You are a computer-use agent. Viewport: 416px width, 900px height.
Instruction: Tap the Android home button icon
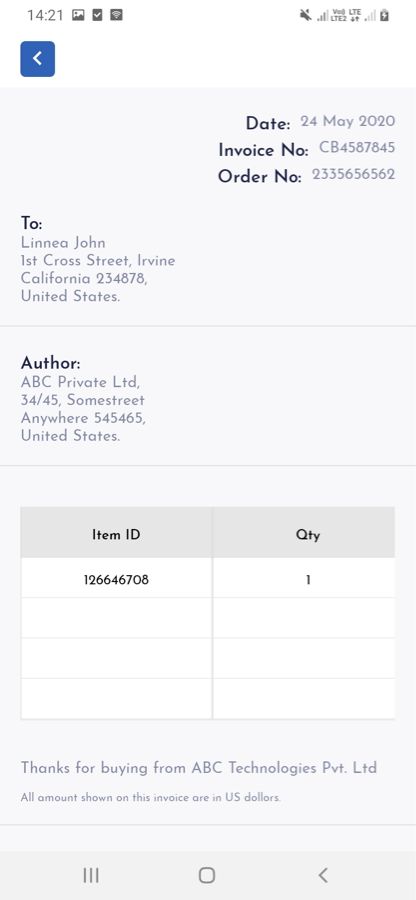(x=207, y=875)
